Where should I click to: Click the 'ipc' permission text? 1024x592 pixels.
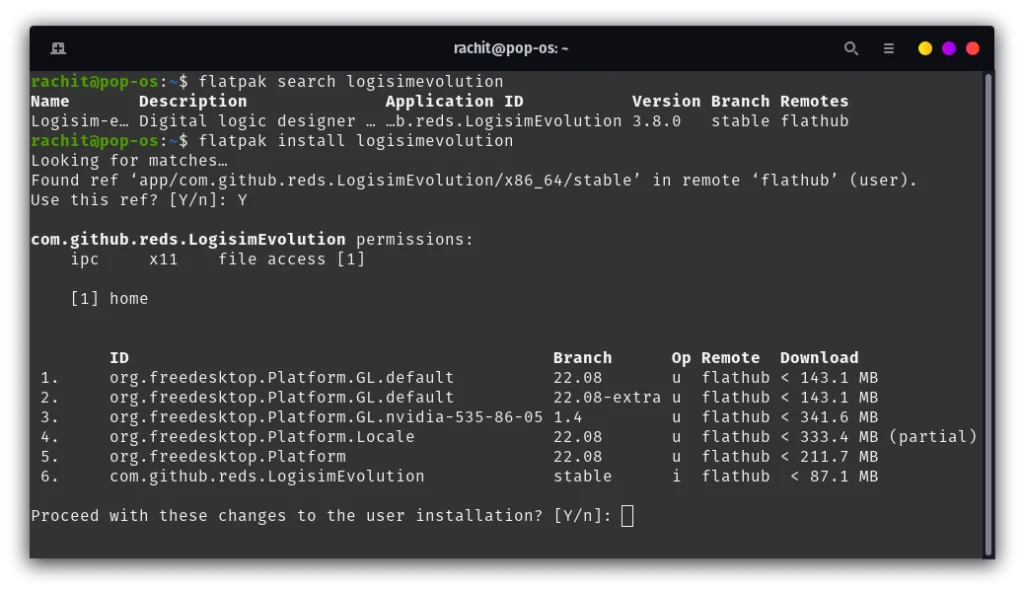[85, 259]
